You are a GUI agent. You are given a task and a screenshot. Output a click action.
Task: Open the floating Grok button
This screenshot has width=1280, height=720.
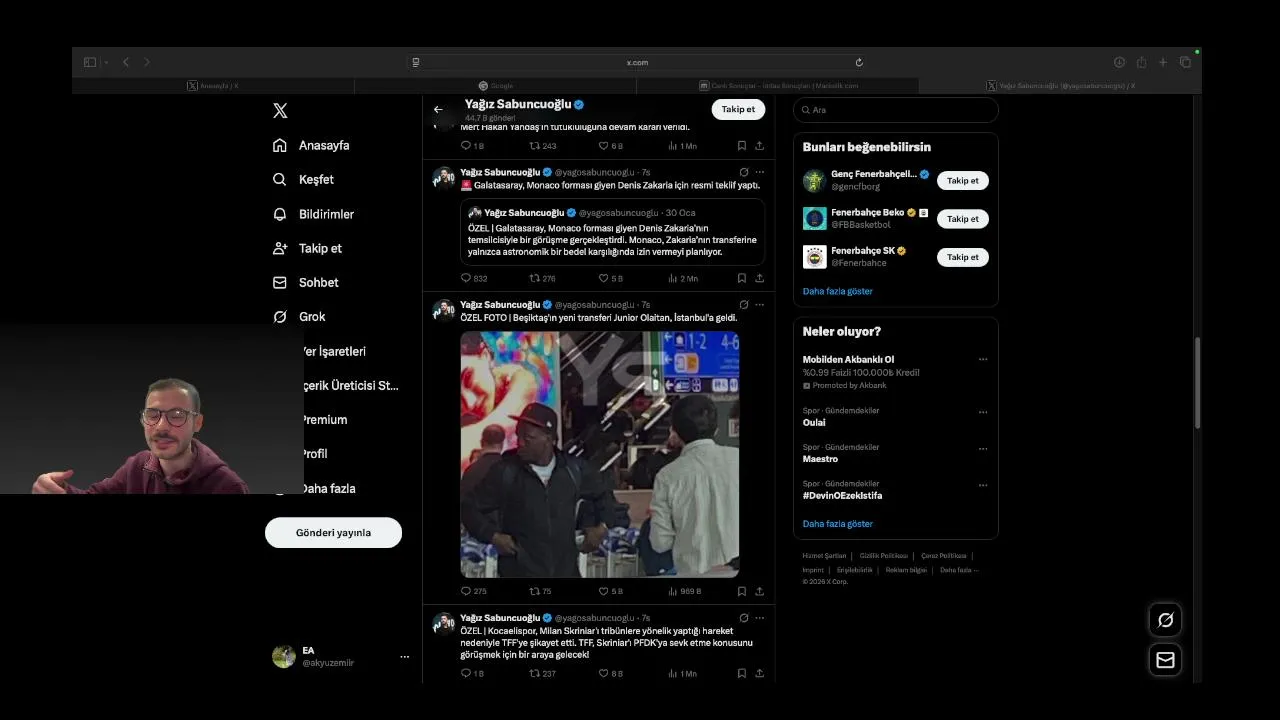1165,620
